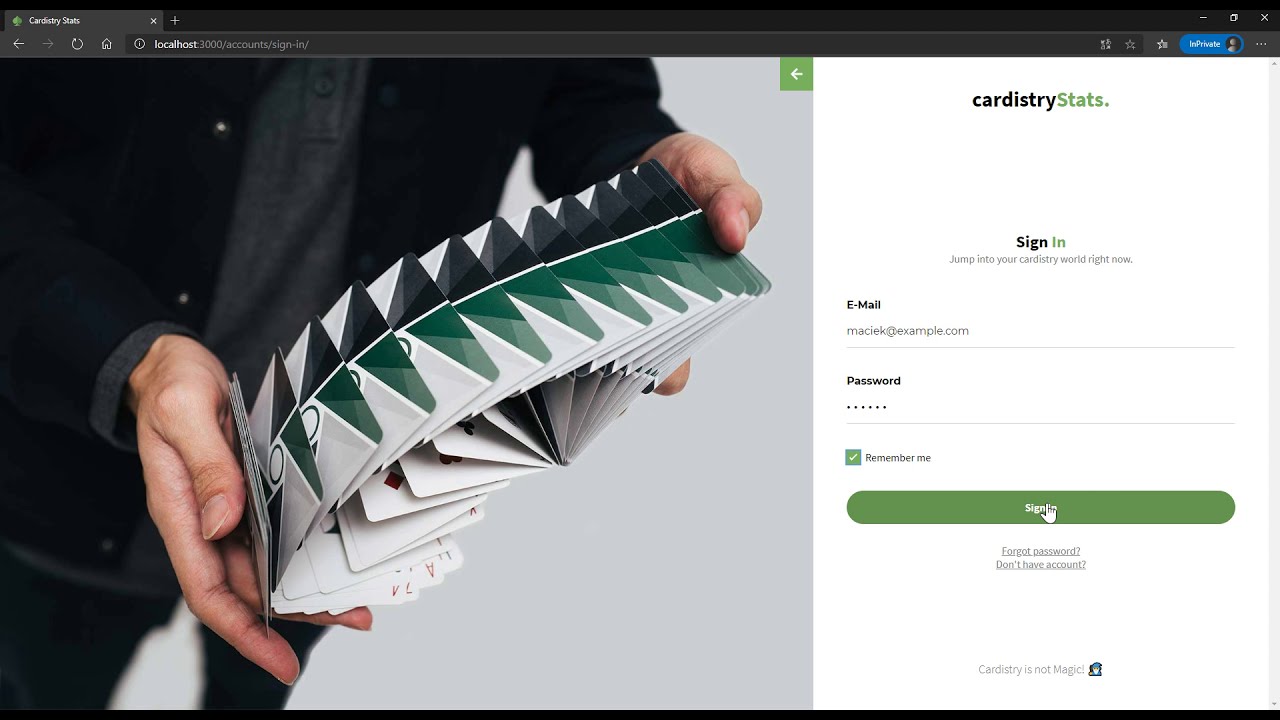Click the 'Jump into your cardistry world' subtitle

(1040, 259)
